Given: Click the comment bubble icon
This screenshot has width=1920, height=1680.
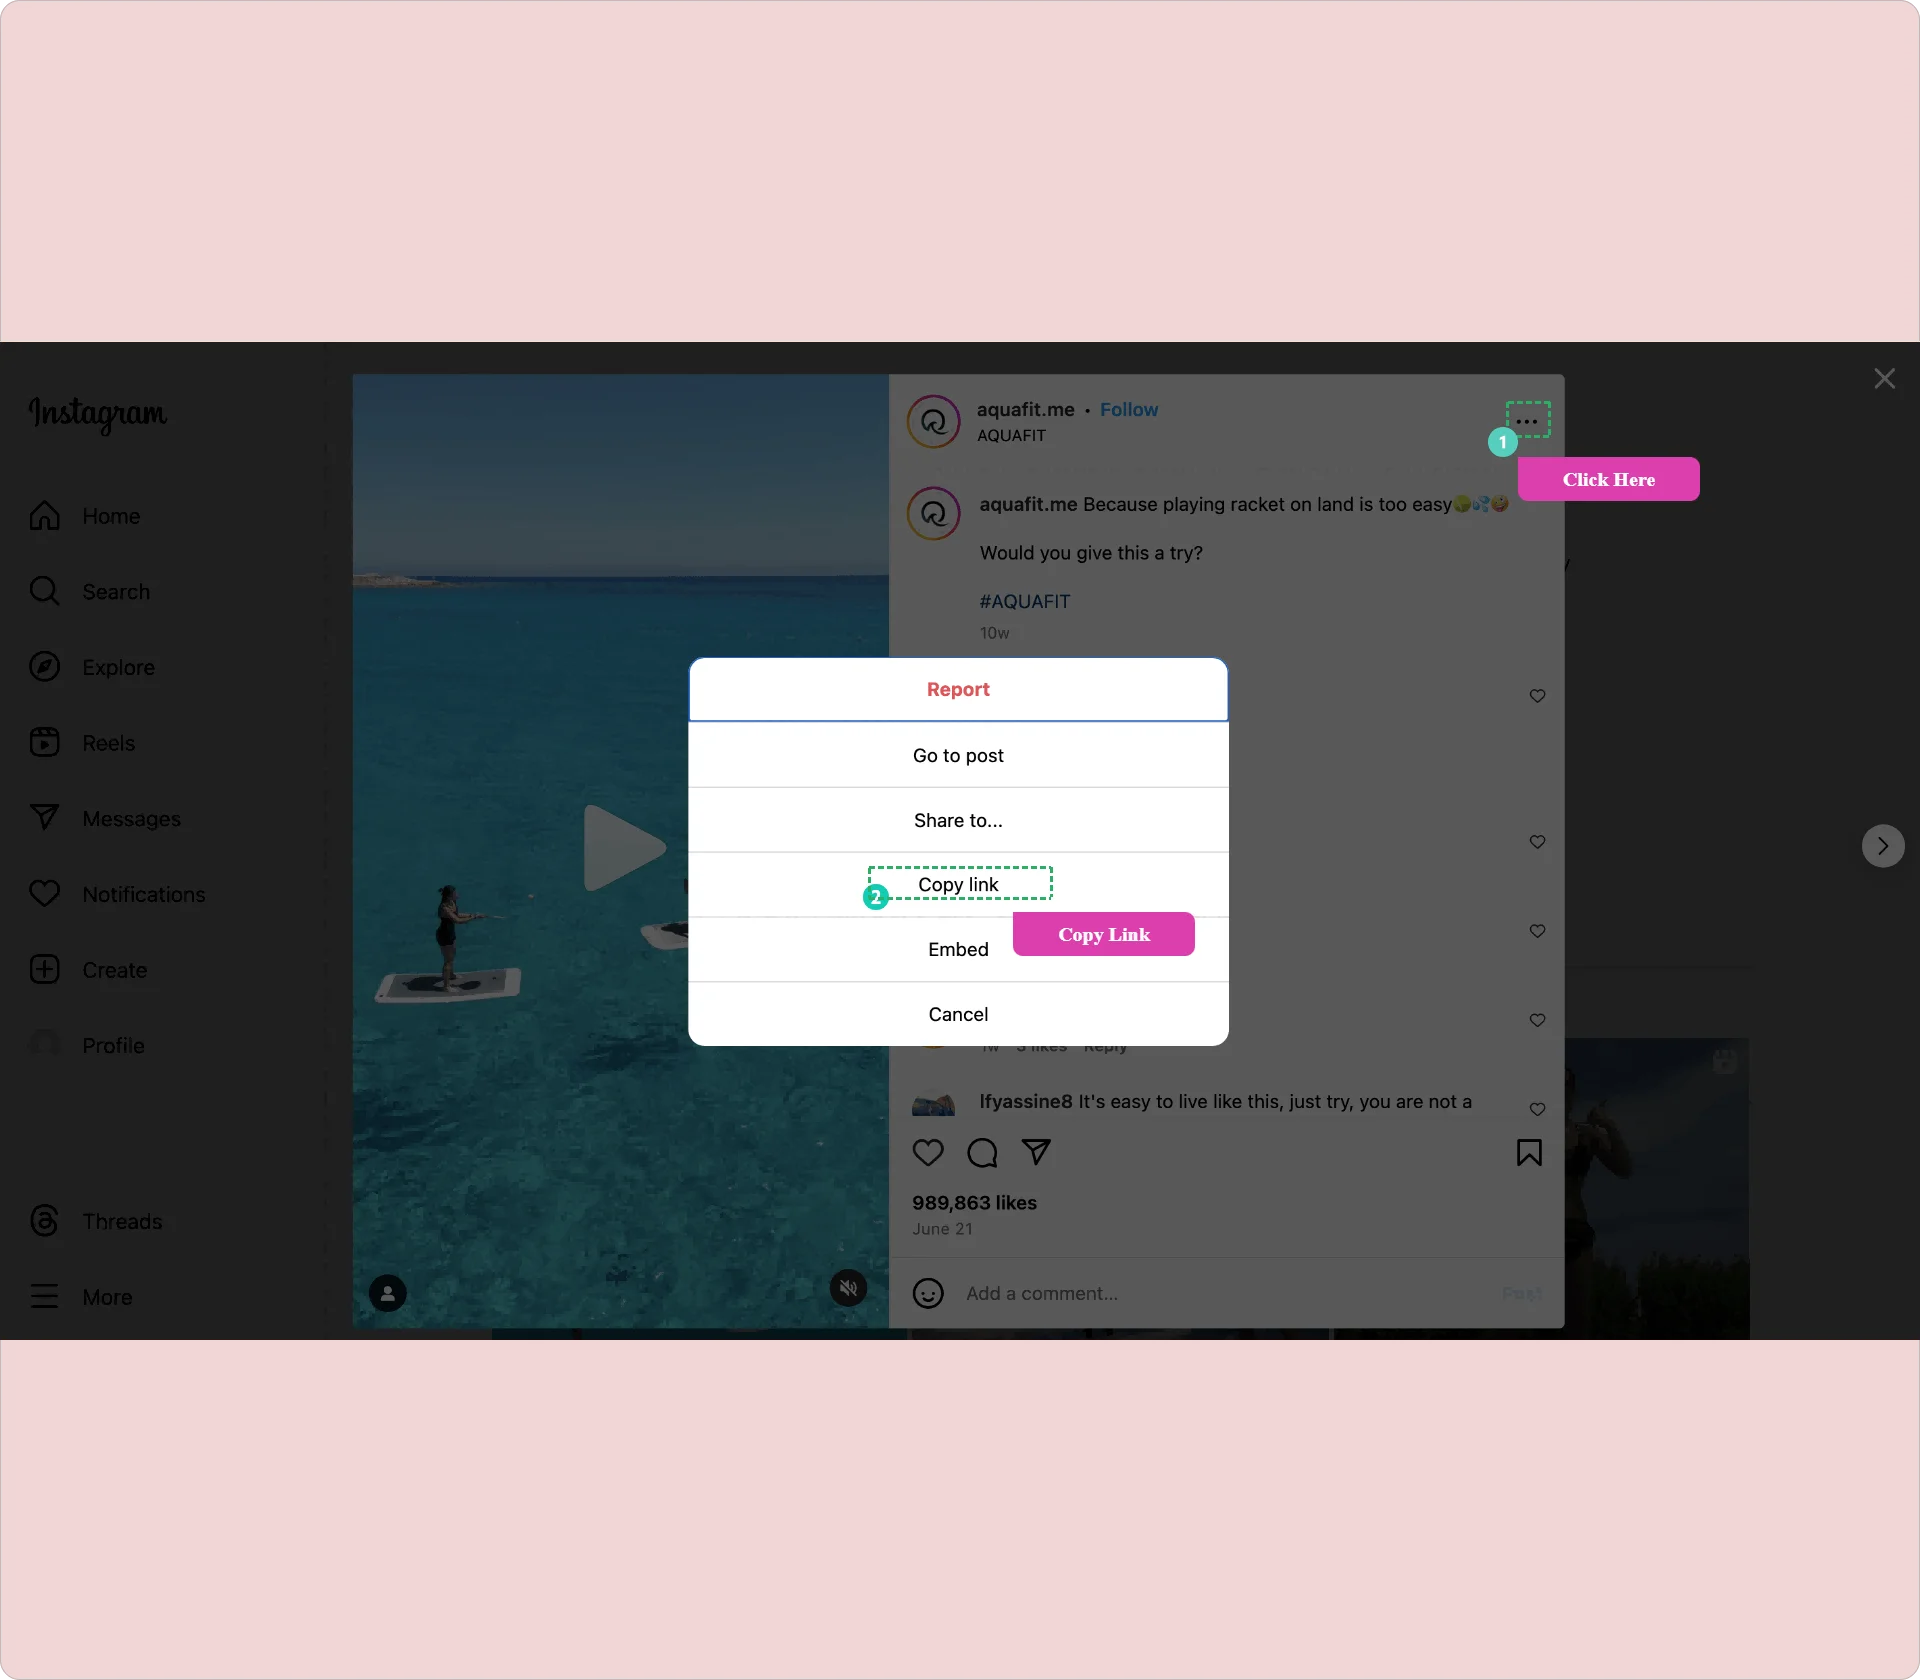Looking at the screenshot, I should tap(981, 1151).
